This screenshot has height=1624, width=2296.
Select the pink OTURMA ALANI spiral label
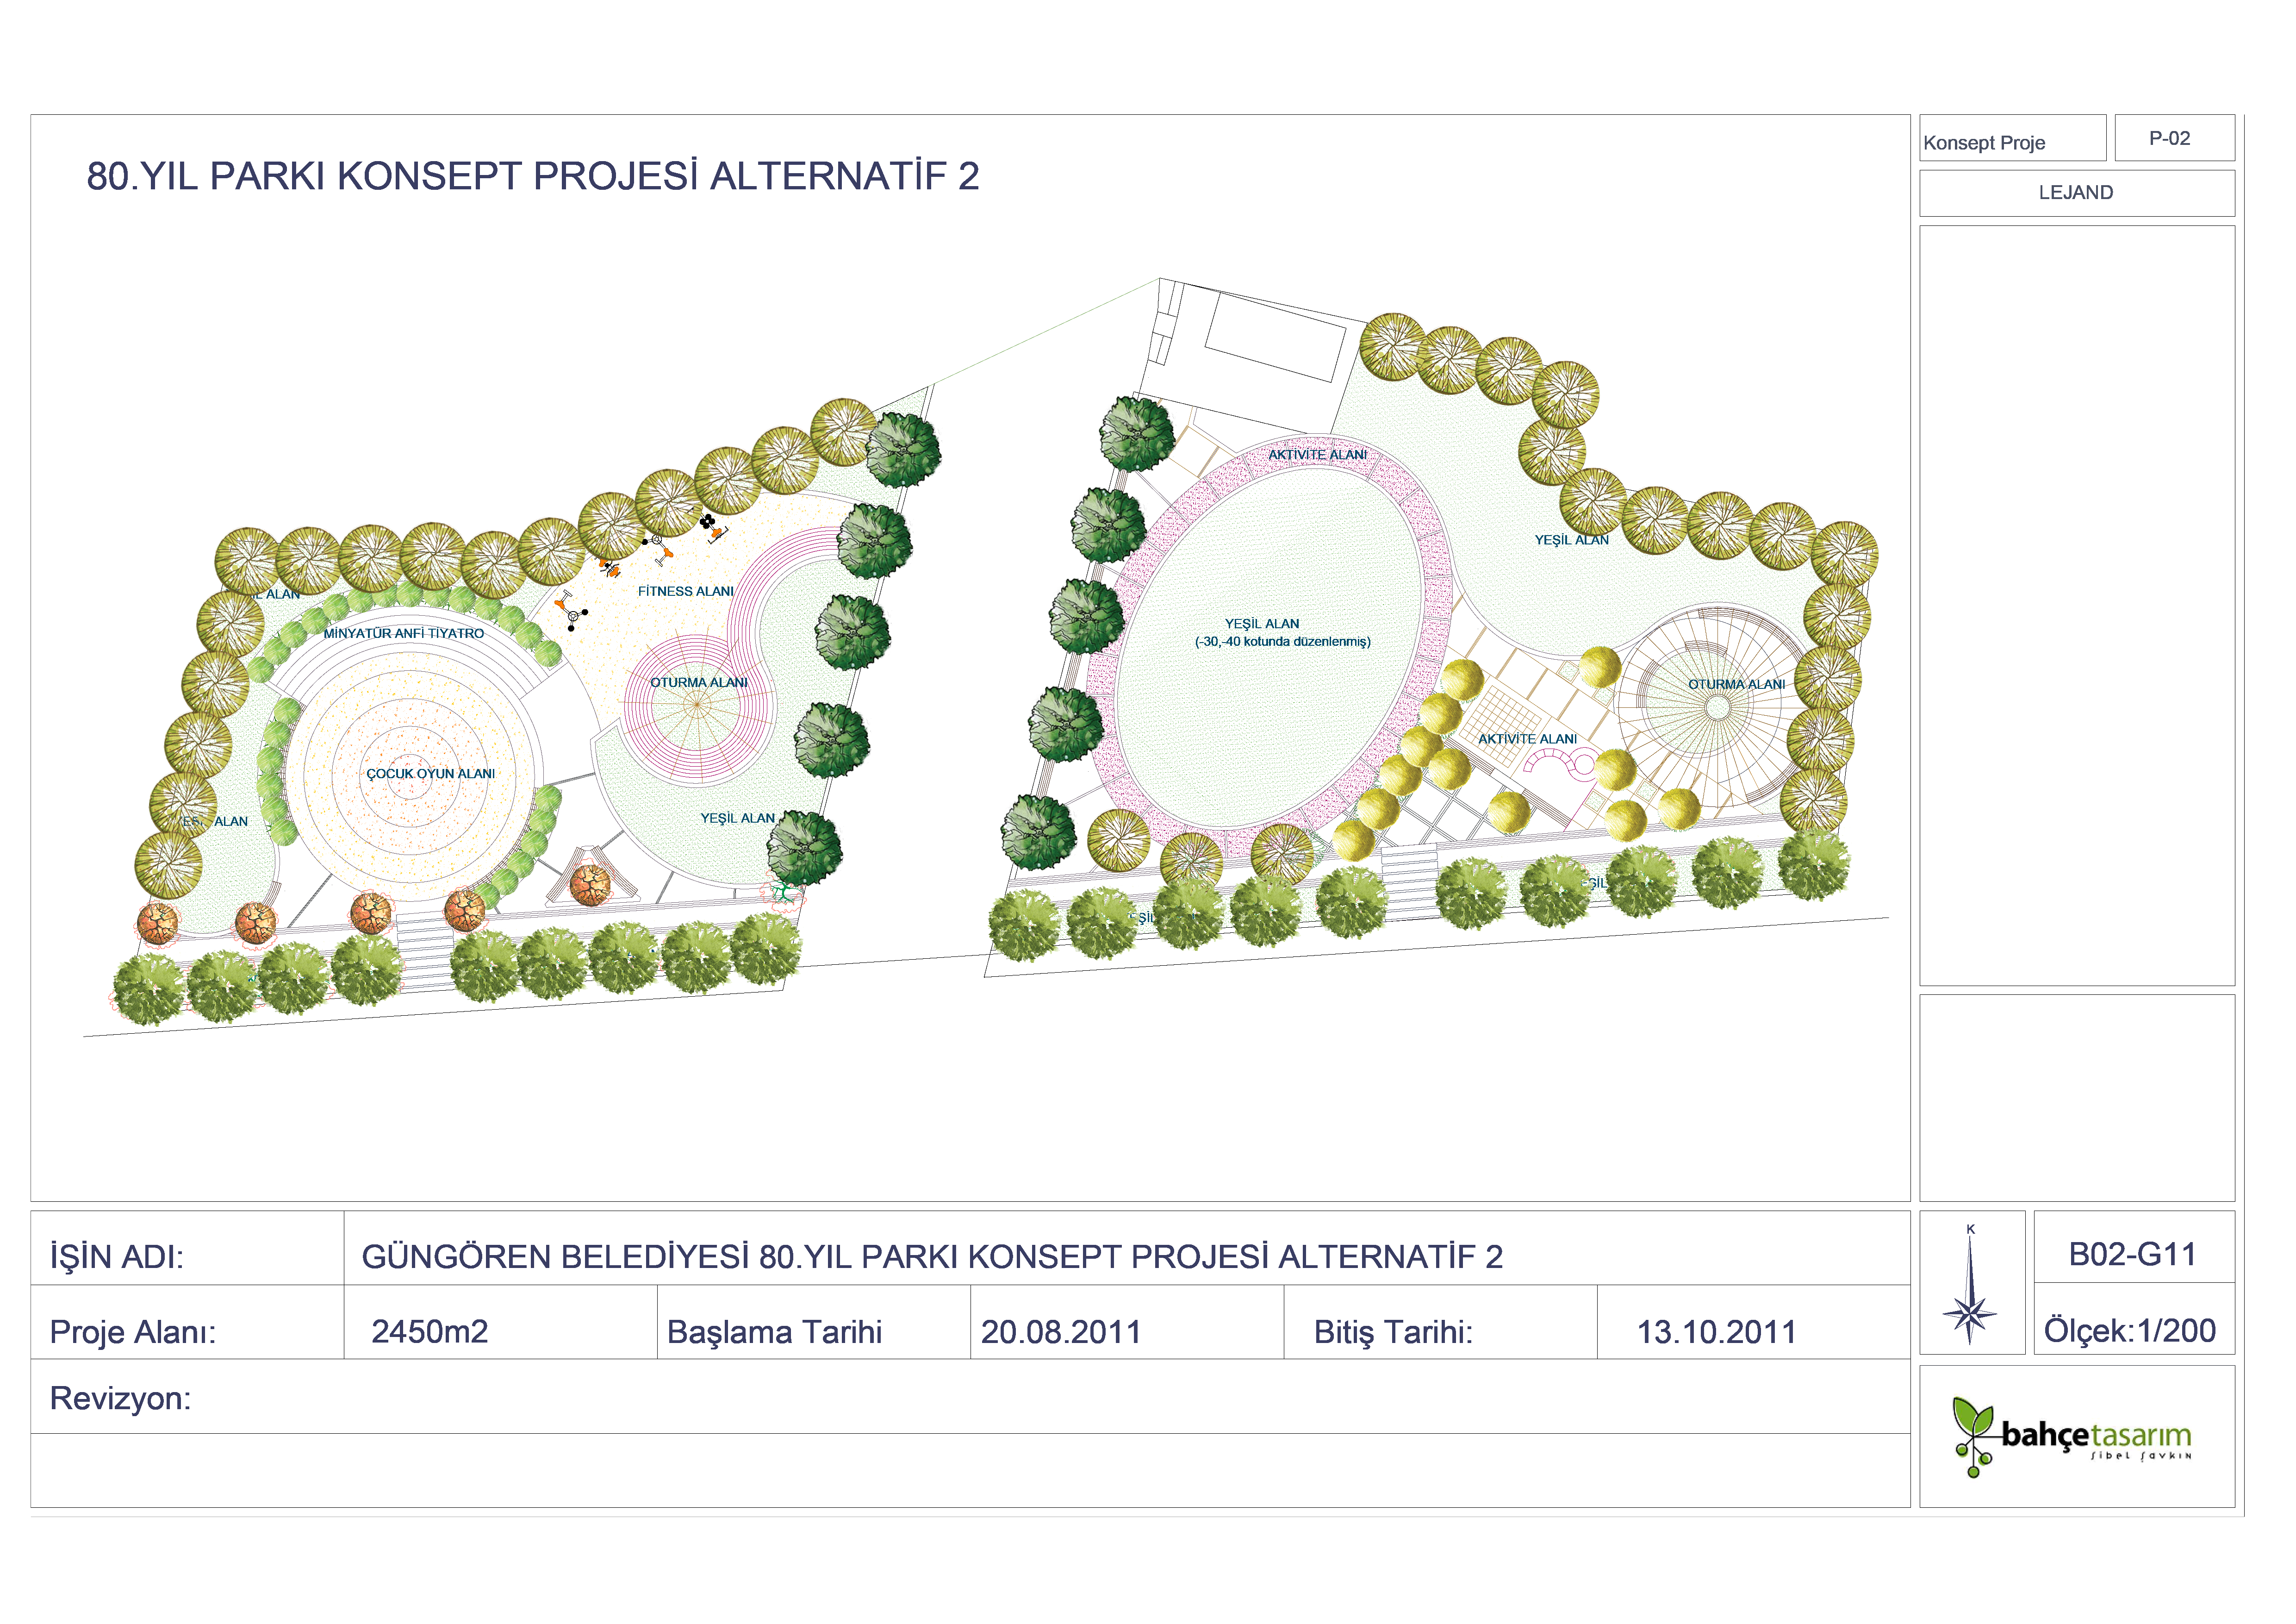click(x=698, y=682)
